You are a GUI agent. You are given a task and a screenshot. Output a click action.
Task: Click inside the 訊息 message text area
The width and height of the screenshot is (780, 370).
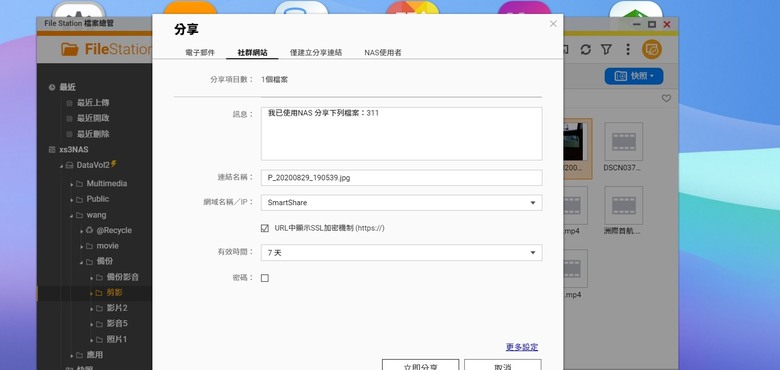tap(401, 134)
